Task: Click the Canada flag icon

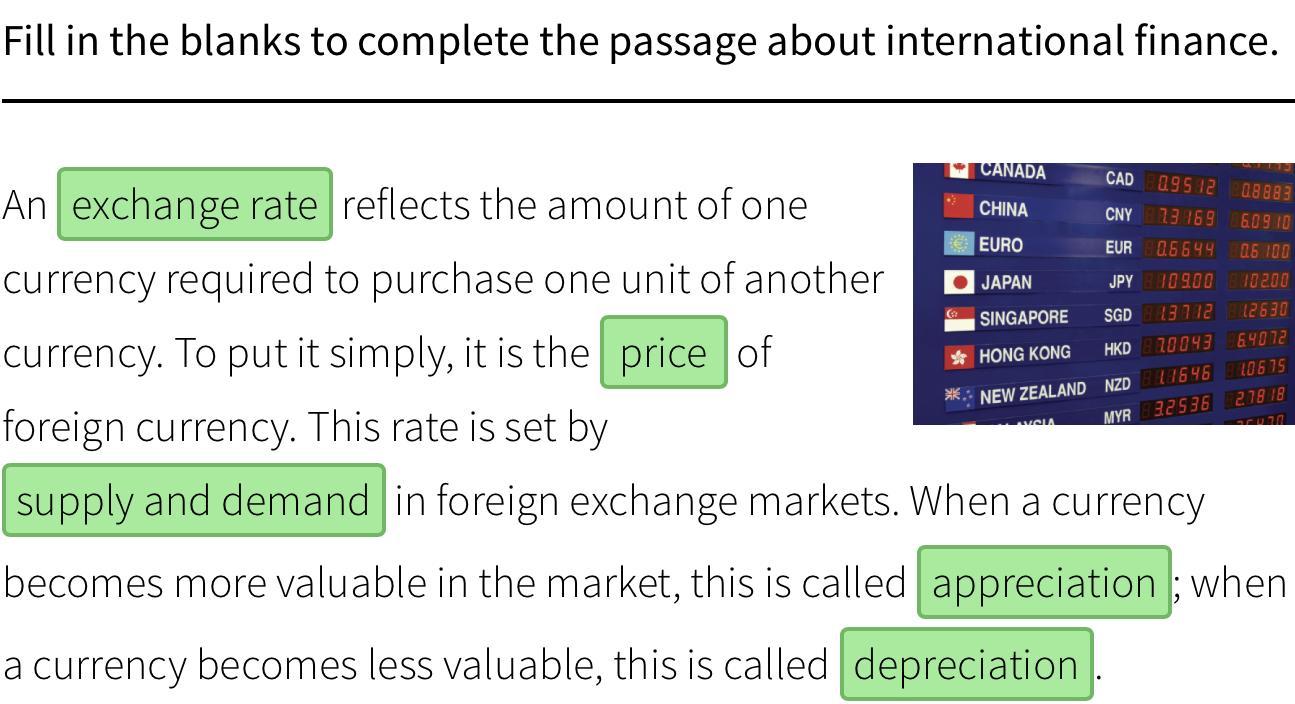Action: [x=959, y=170]
